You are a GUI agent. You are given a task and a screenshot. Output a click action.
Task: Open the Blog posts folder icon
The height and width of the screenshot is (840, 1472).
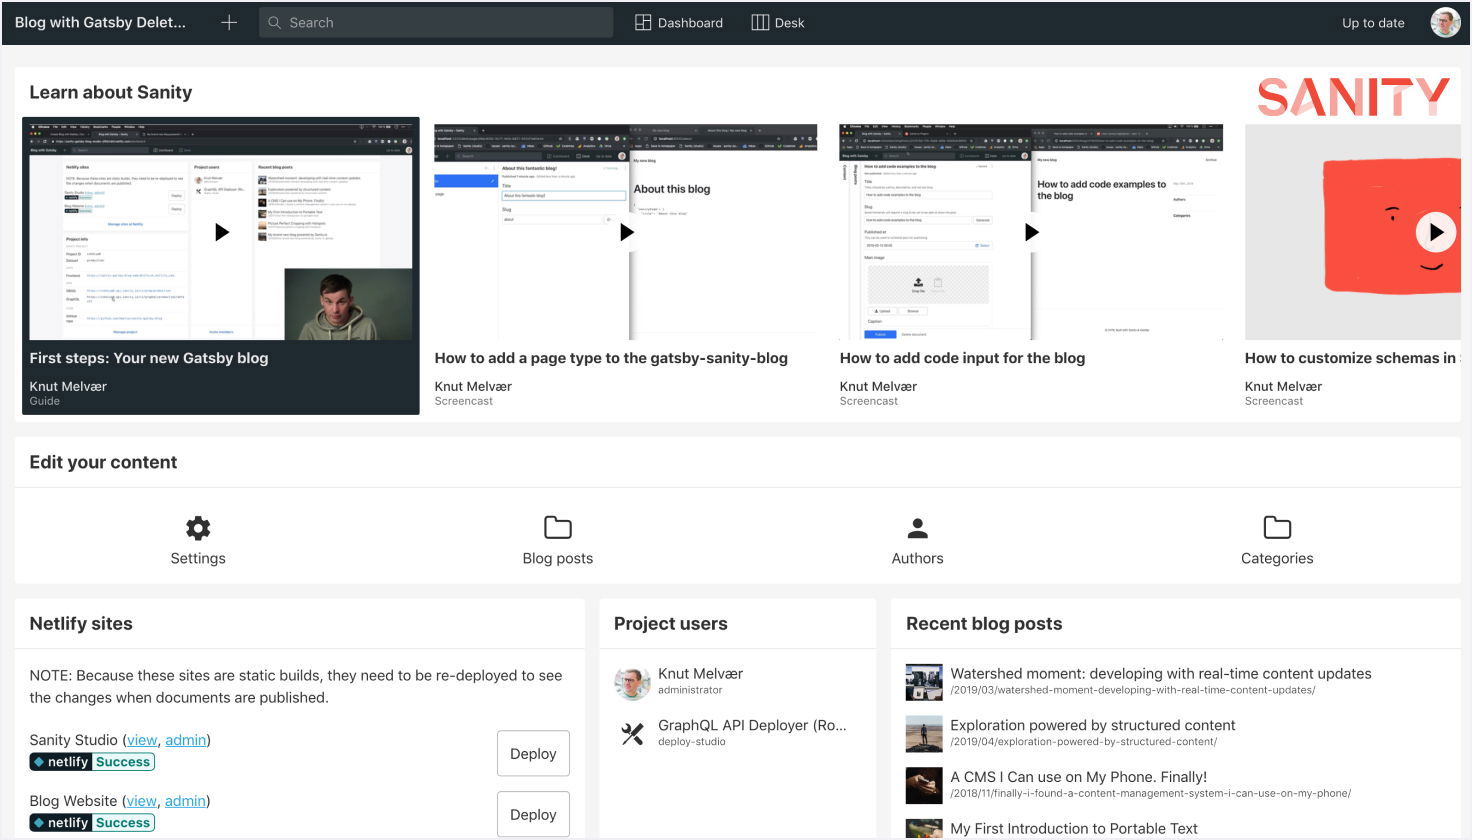coord(557,528)
